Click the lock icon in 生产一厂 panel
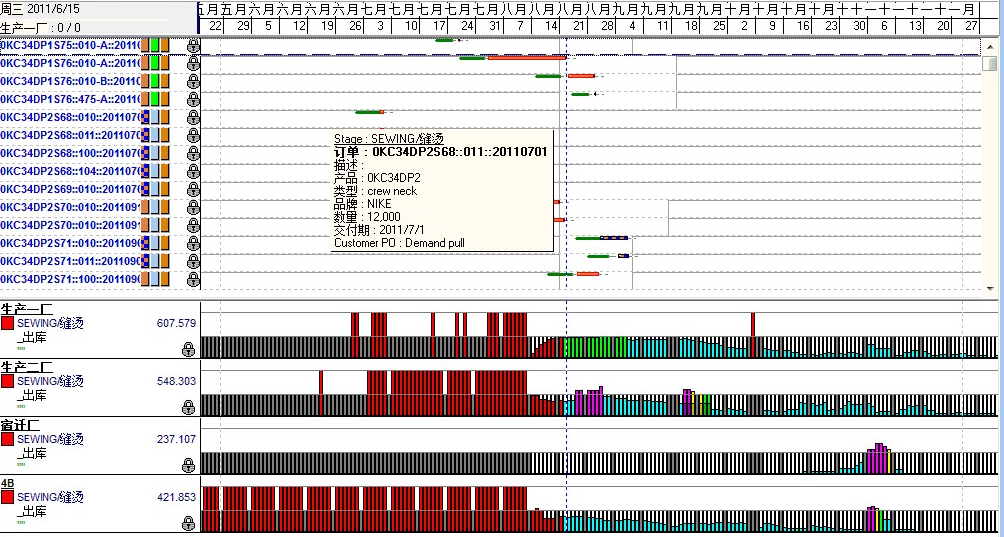 (x=188, y=350)
